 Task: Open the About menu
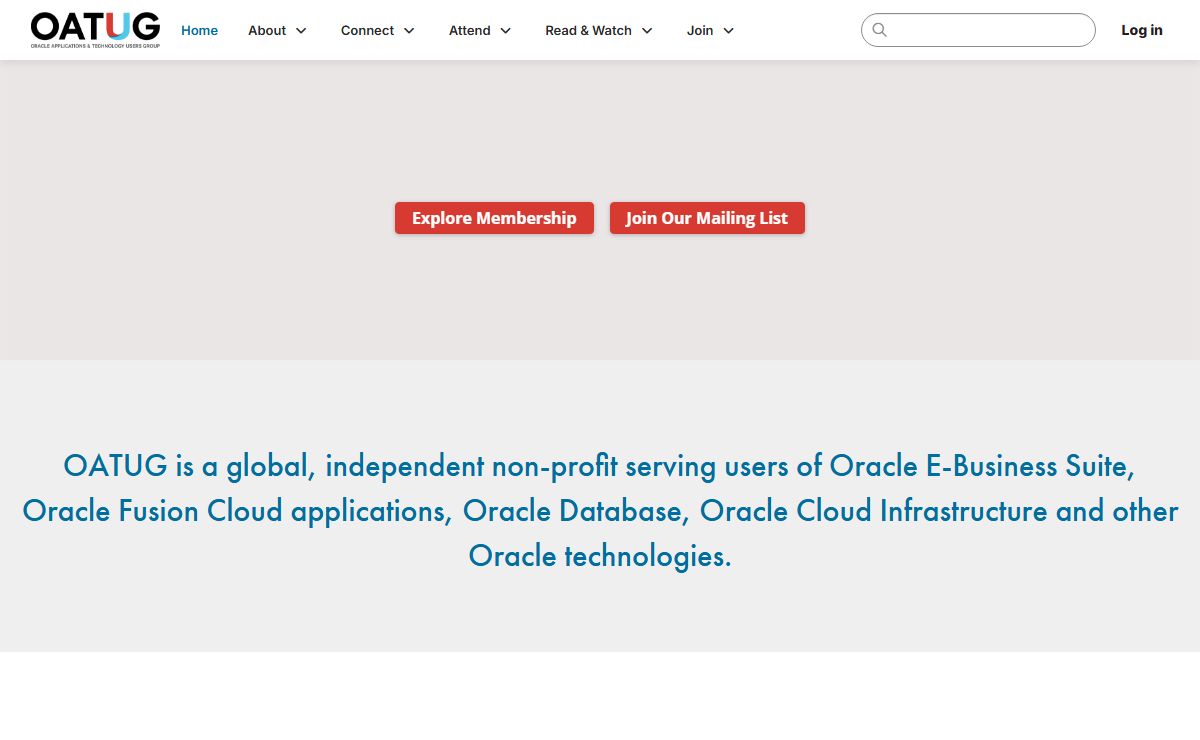(267, 30)
